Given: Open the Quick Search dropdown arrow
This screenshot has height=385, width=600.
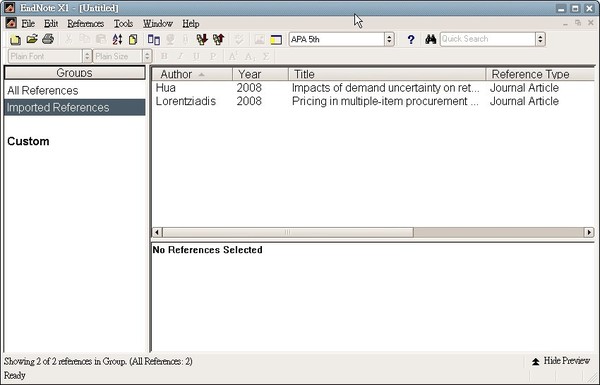Looking at the screenshot, I should coord(540,39).
